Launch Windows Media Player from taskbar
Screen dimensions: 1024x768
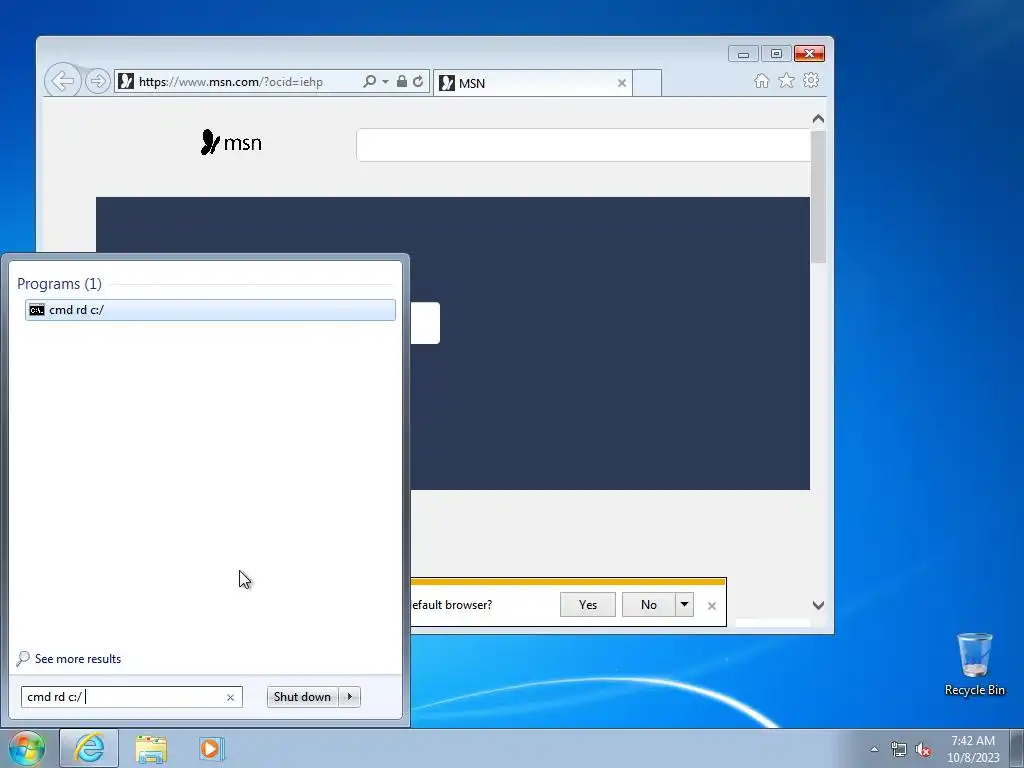(212, 748)
